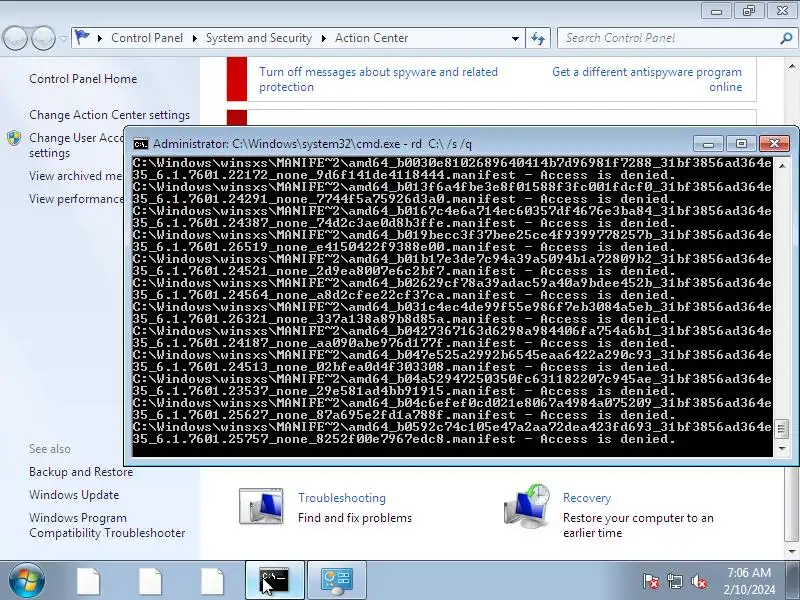Click the Recovery computer clock icon
The height and width of the screenshot is (600, 800).
pos(527,507)
